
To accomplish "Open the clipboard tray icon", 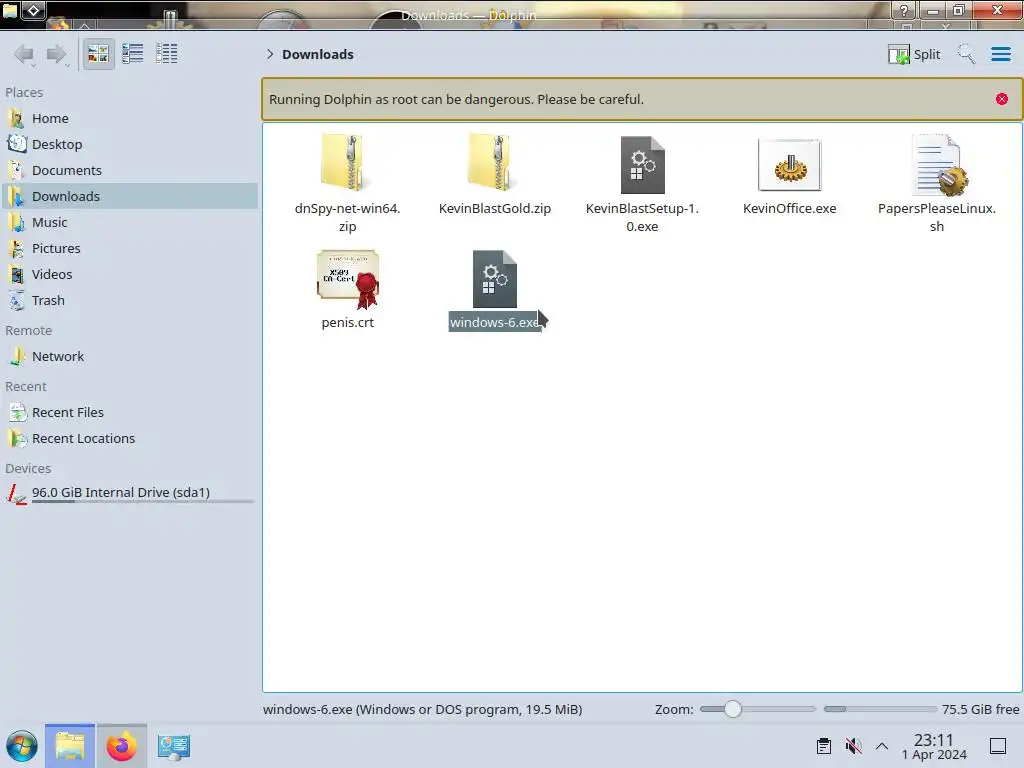I will (824, 746).
